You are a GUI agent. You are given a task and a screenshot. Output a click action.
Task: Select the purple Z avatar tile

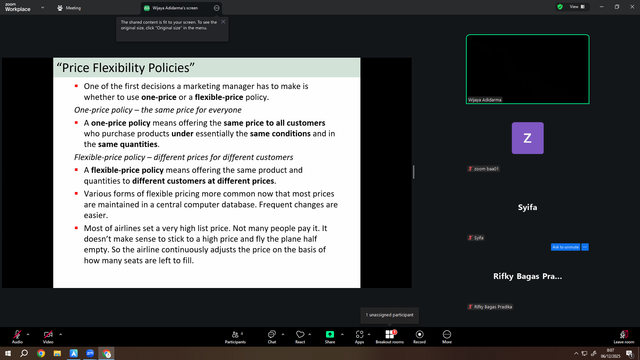(x=528, y=138)
